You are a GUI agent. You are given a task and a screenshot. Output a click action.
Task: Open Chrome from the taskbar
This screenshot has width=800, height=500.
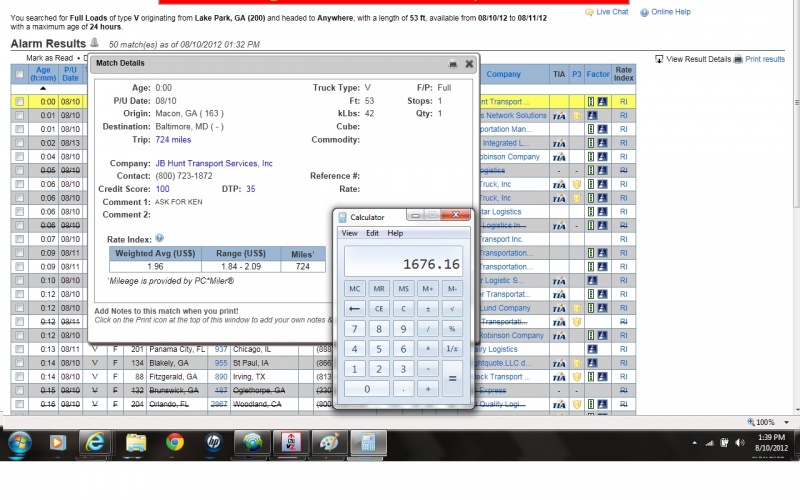(x=175, y=442)
